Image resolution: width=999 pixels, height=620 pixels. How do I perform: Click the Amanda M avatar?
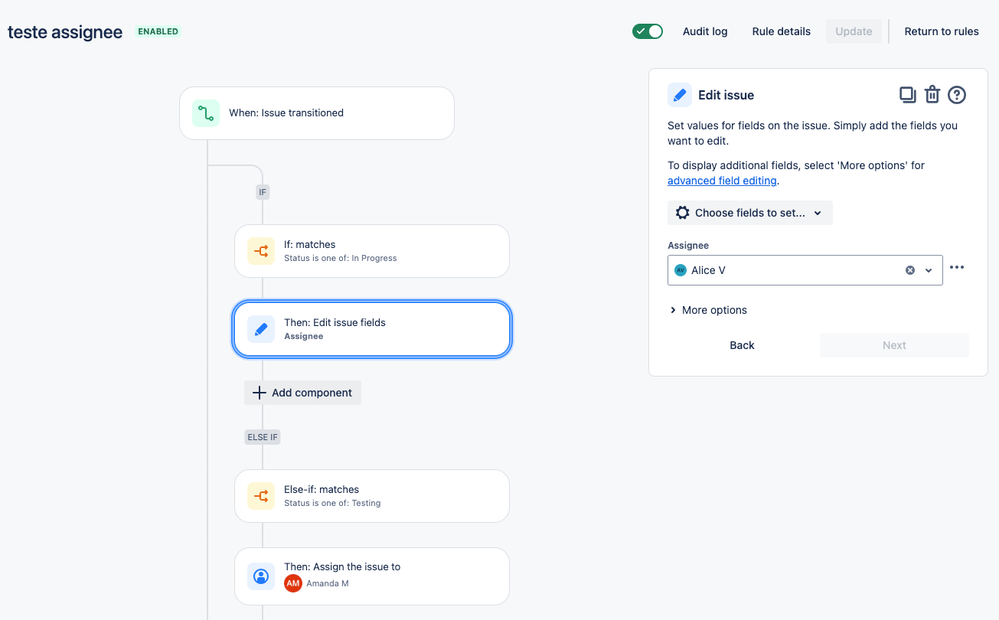click(293, 583)
